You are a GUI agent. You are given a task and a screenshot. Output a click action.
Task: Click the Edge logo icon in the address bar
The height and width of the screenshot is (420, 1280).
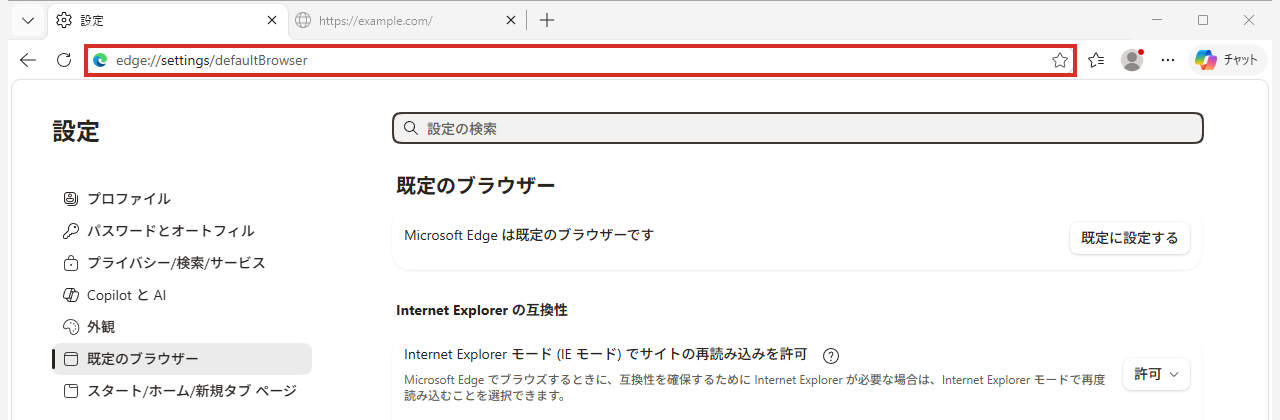(100, 60)
